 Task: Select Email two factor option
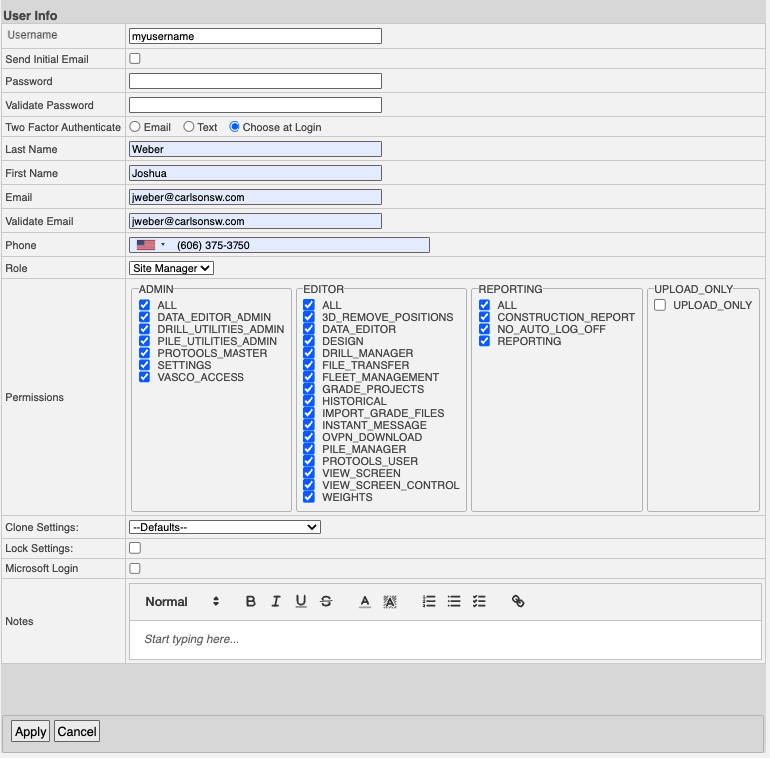[135, 127]
